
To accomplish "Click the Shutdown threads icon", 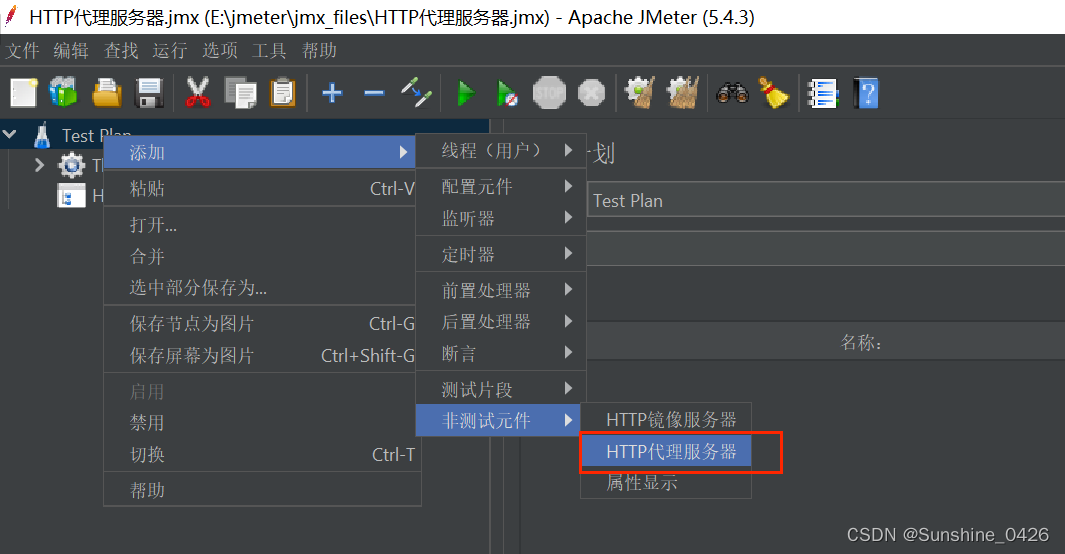I will 591,93.
